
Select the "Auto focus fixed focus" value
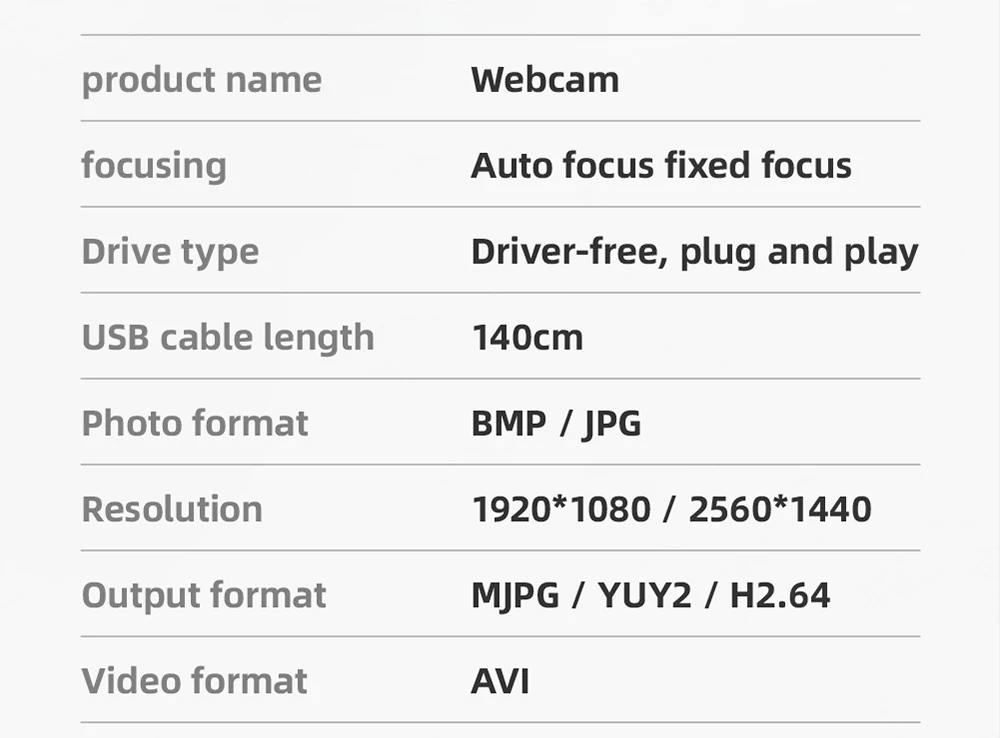661,166
